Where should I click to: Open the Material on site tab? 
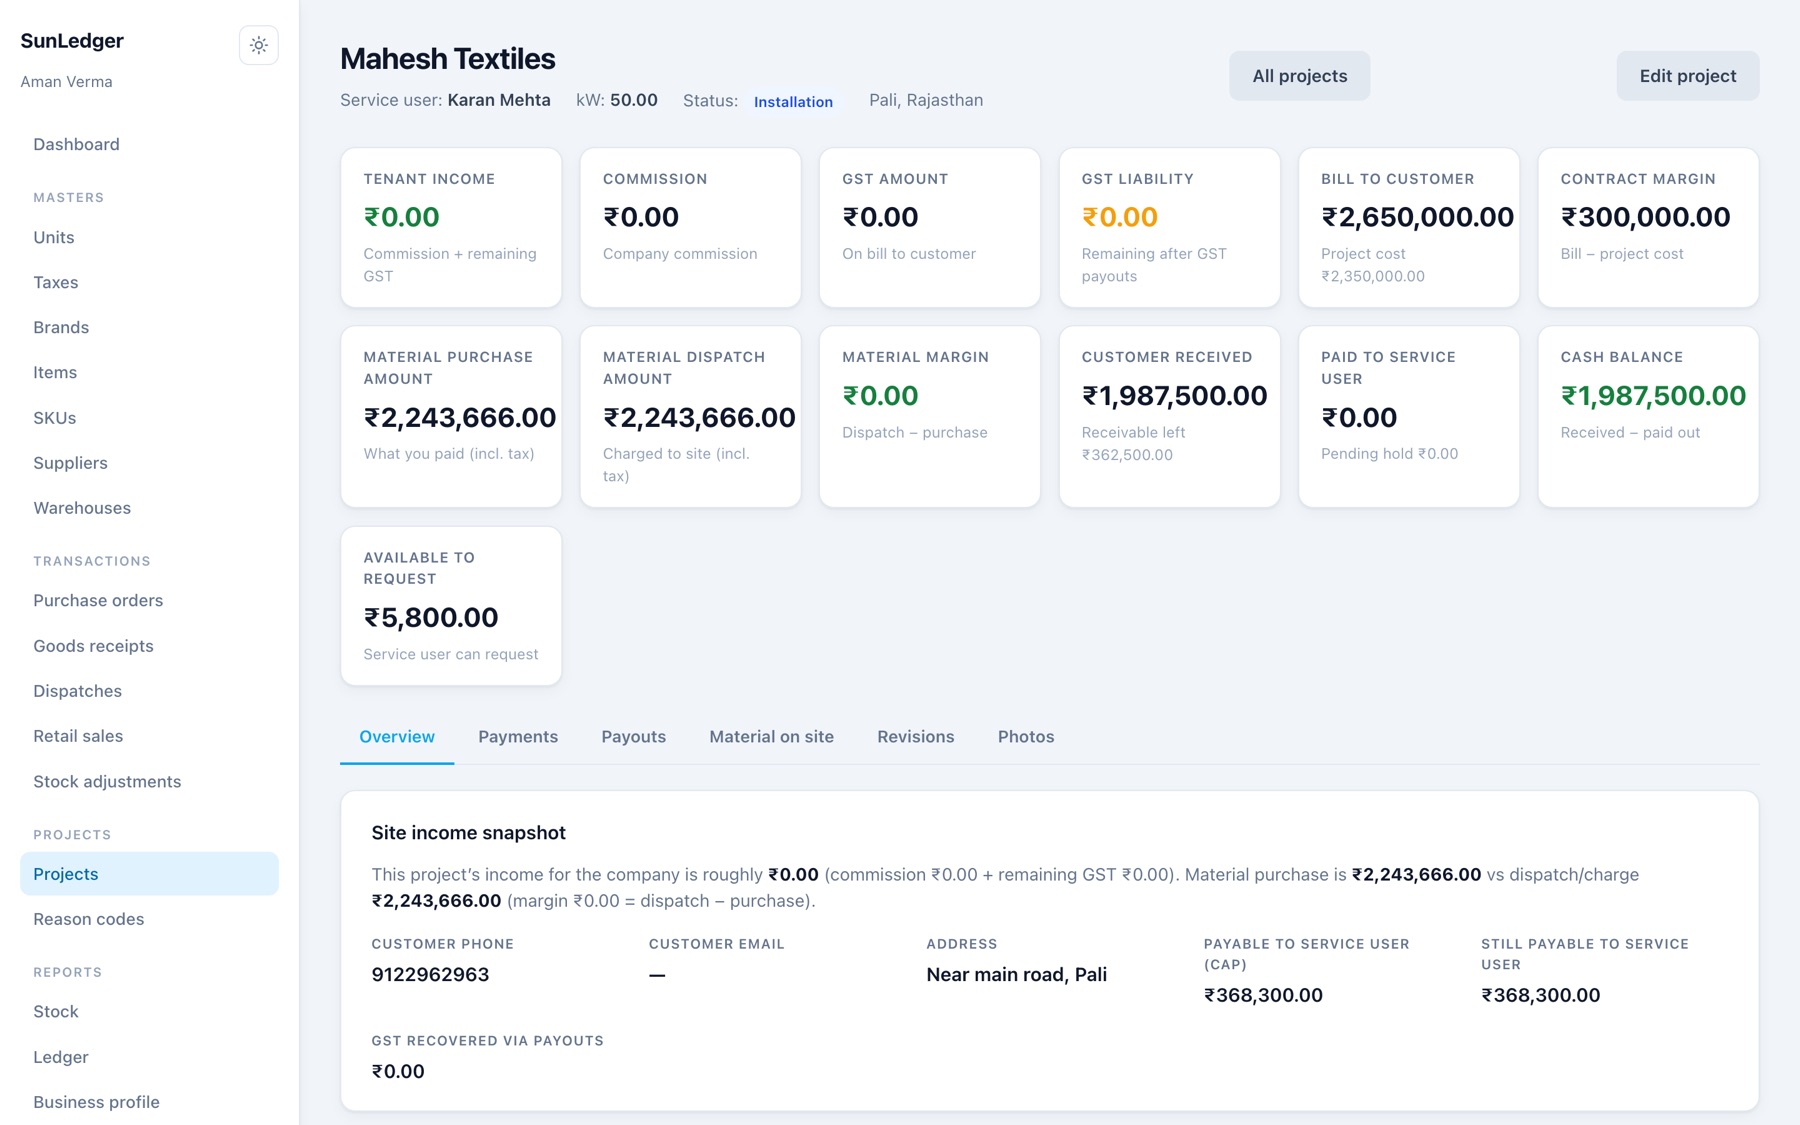[771, 737]
